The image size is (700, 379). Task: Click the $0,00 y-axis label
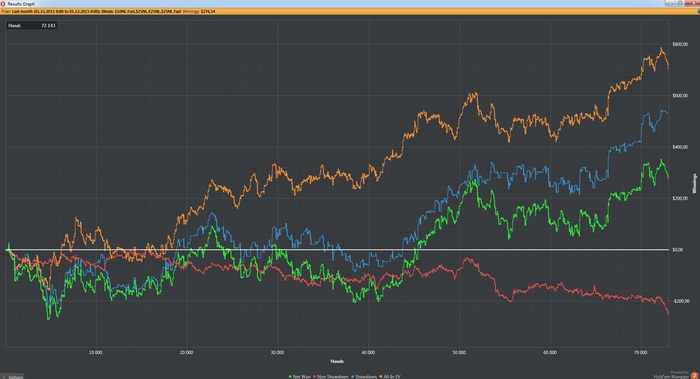point(678,250)
